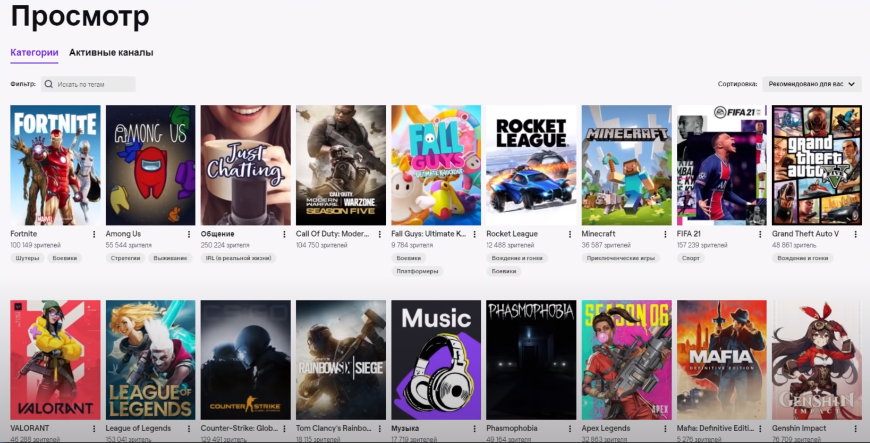Viewport: 870px width, 443px height.
Task: Open the Рекомендовано для вас sort dropdown
Action: pyautogui.click(x=812, y=84)
